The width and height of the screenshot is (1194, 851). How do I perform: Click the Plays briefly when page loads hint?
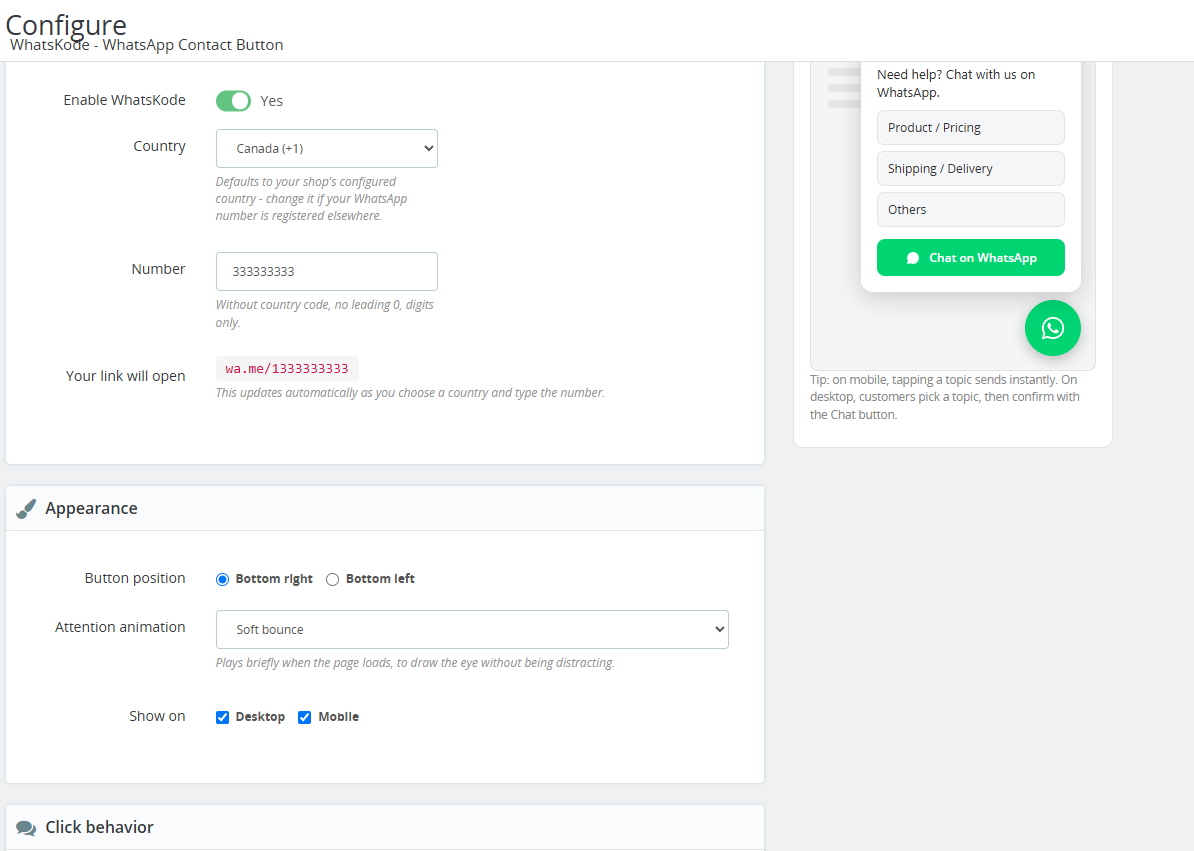pyautogui.click(x=415, y=662)
